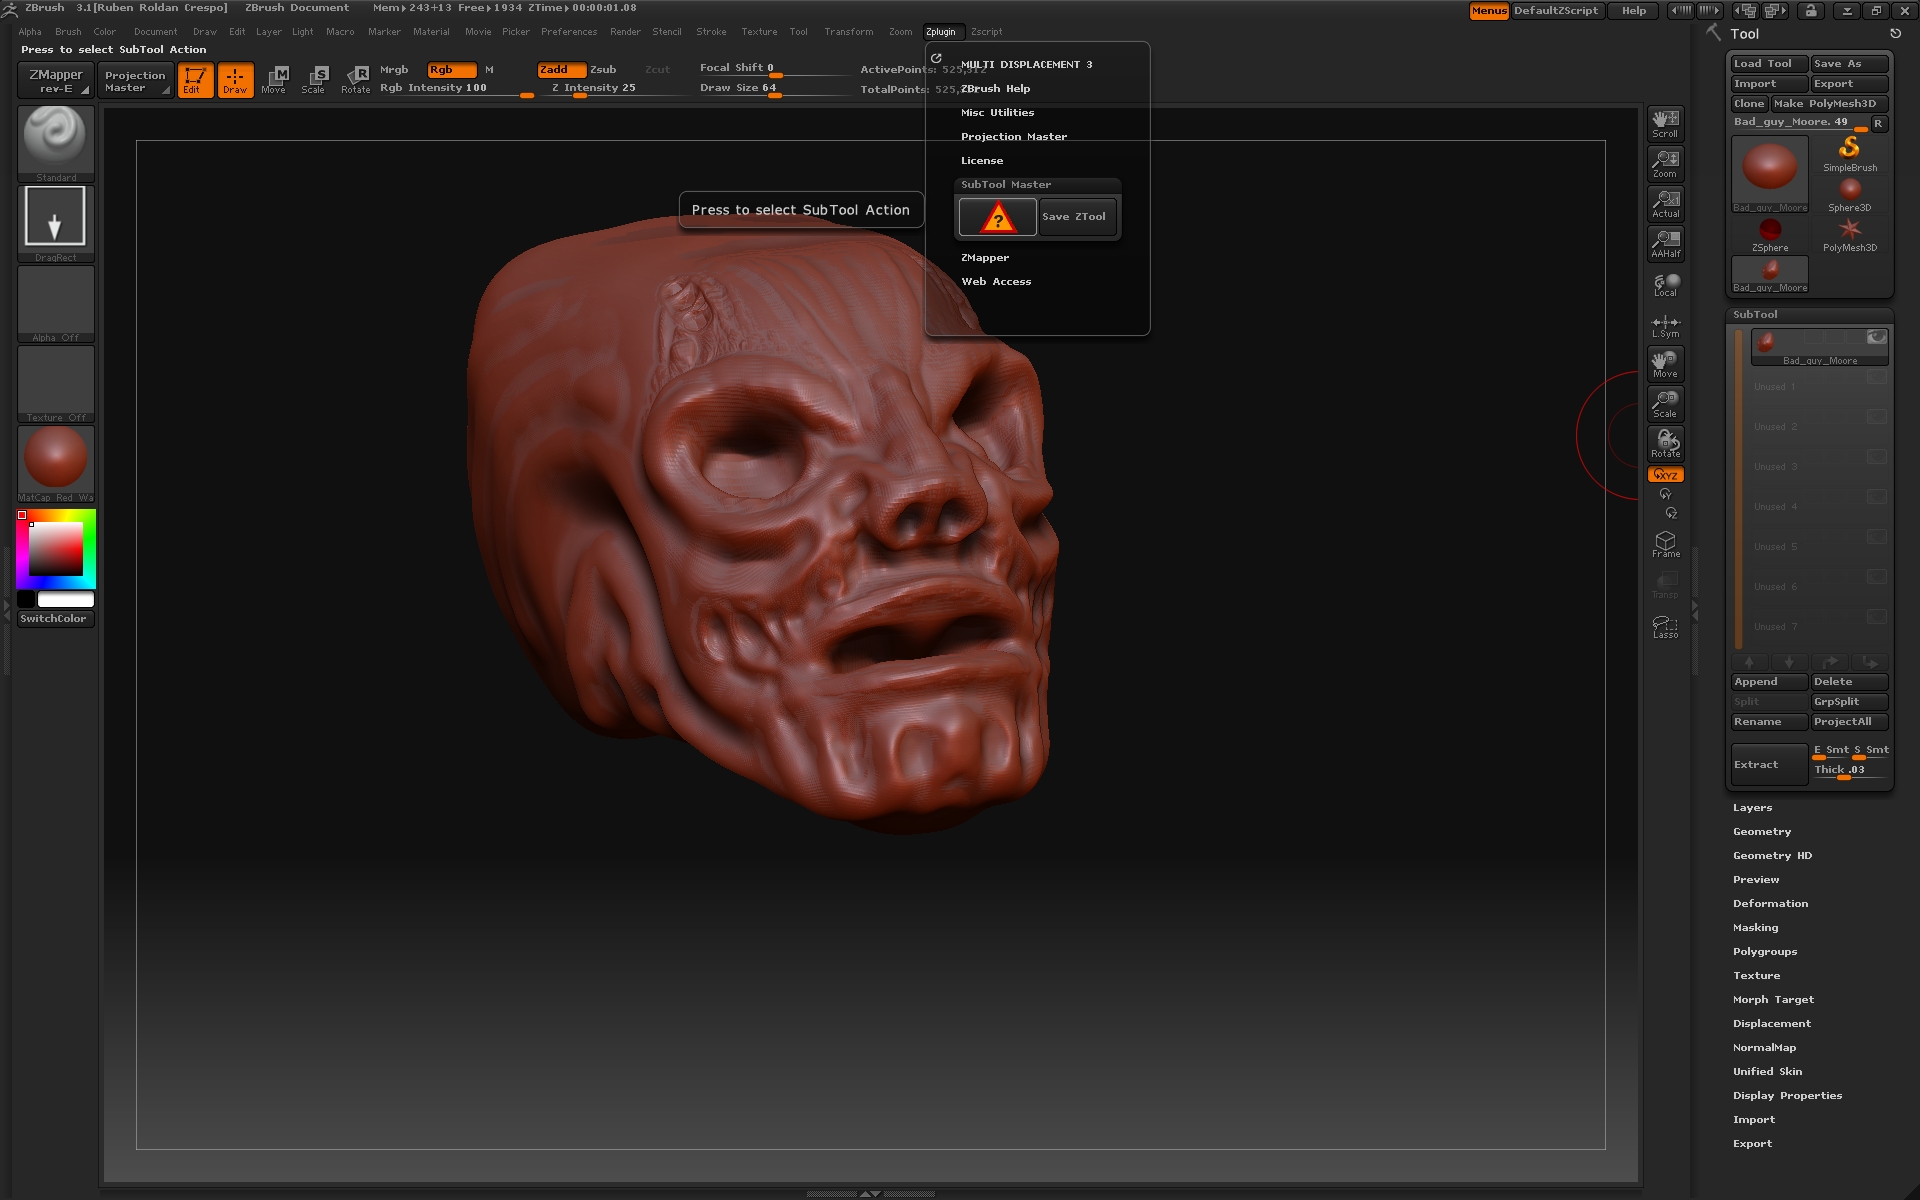This screenshot has height=1200, width=1920.
Task: Click the right-shelf Move view icon
Action: tap(1665, 364)
